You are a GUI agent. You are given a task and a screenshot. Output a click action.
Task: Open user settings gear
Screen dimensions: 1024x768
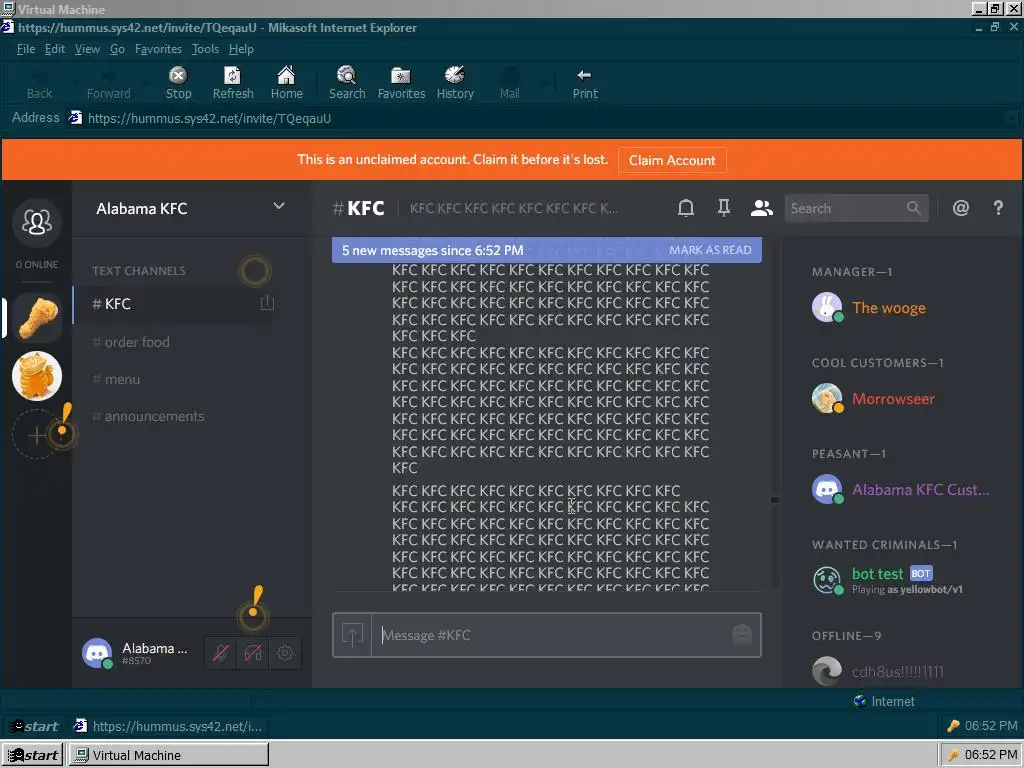pos(284,653)
